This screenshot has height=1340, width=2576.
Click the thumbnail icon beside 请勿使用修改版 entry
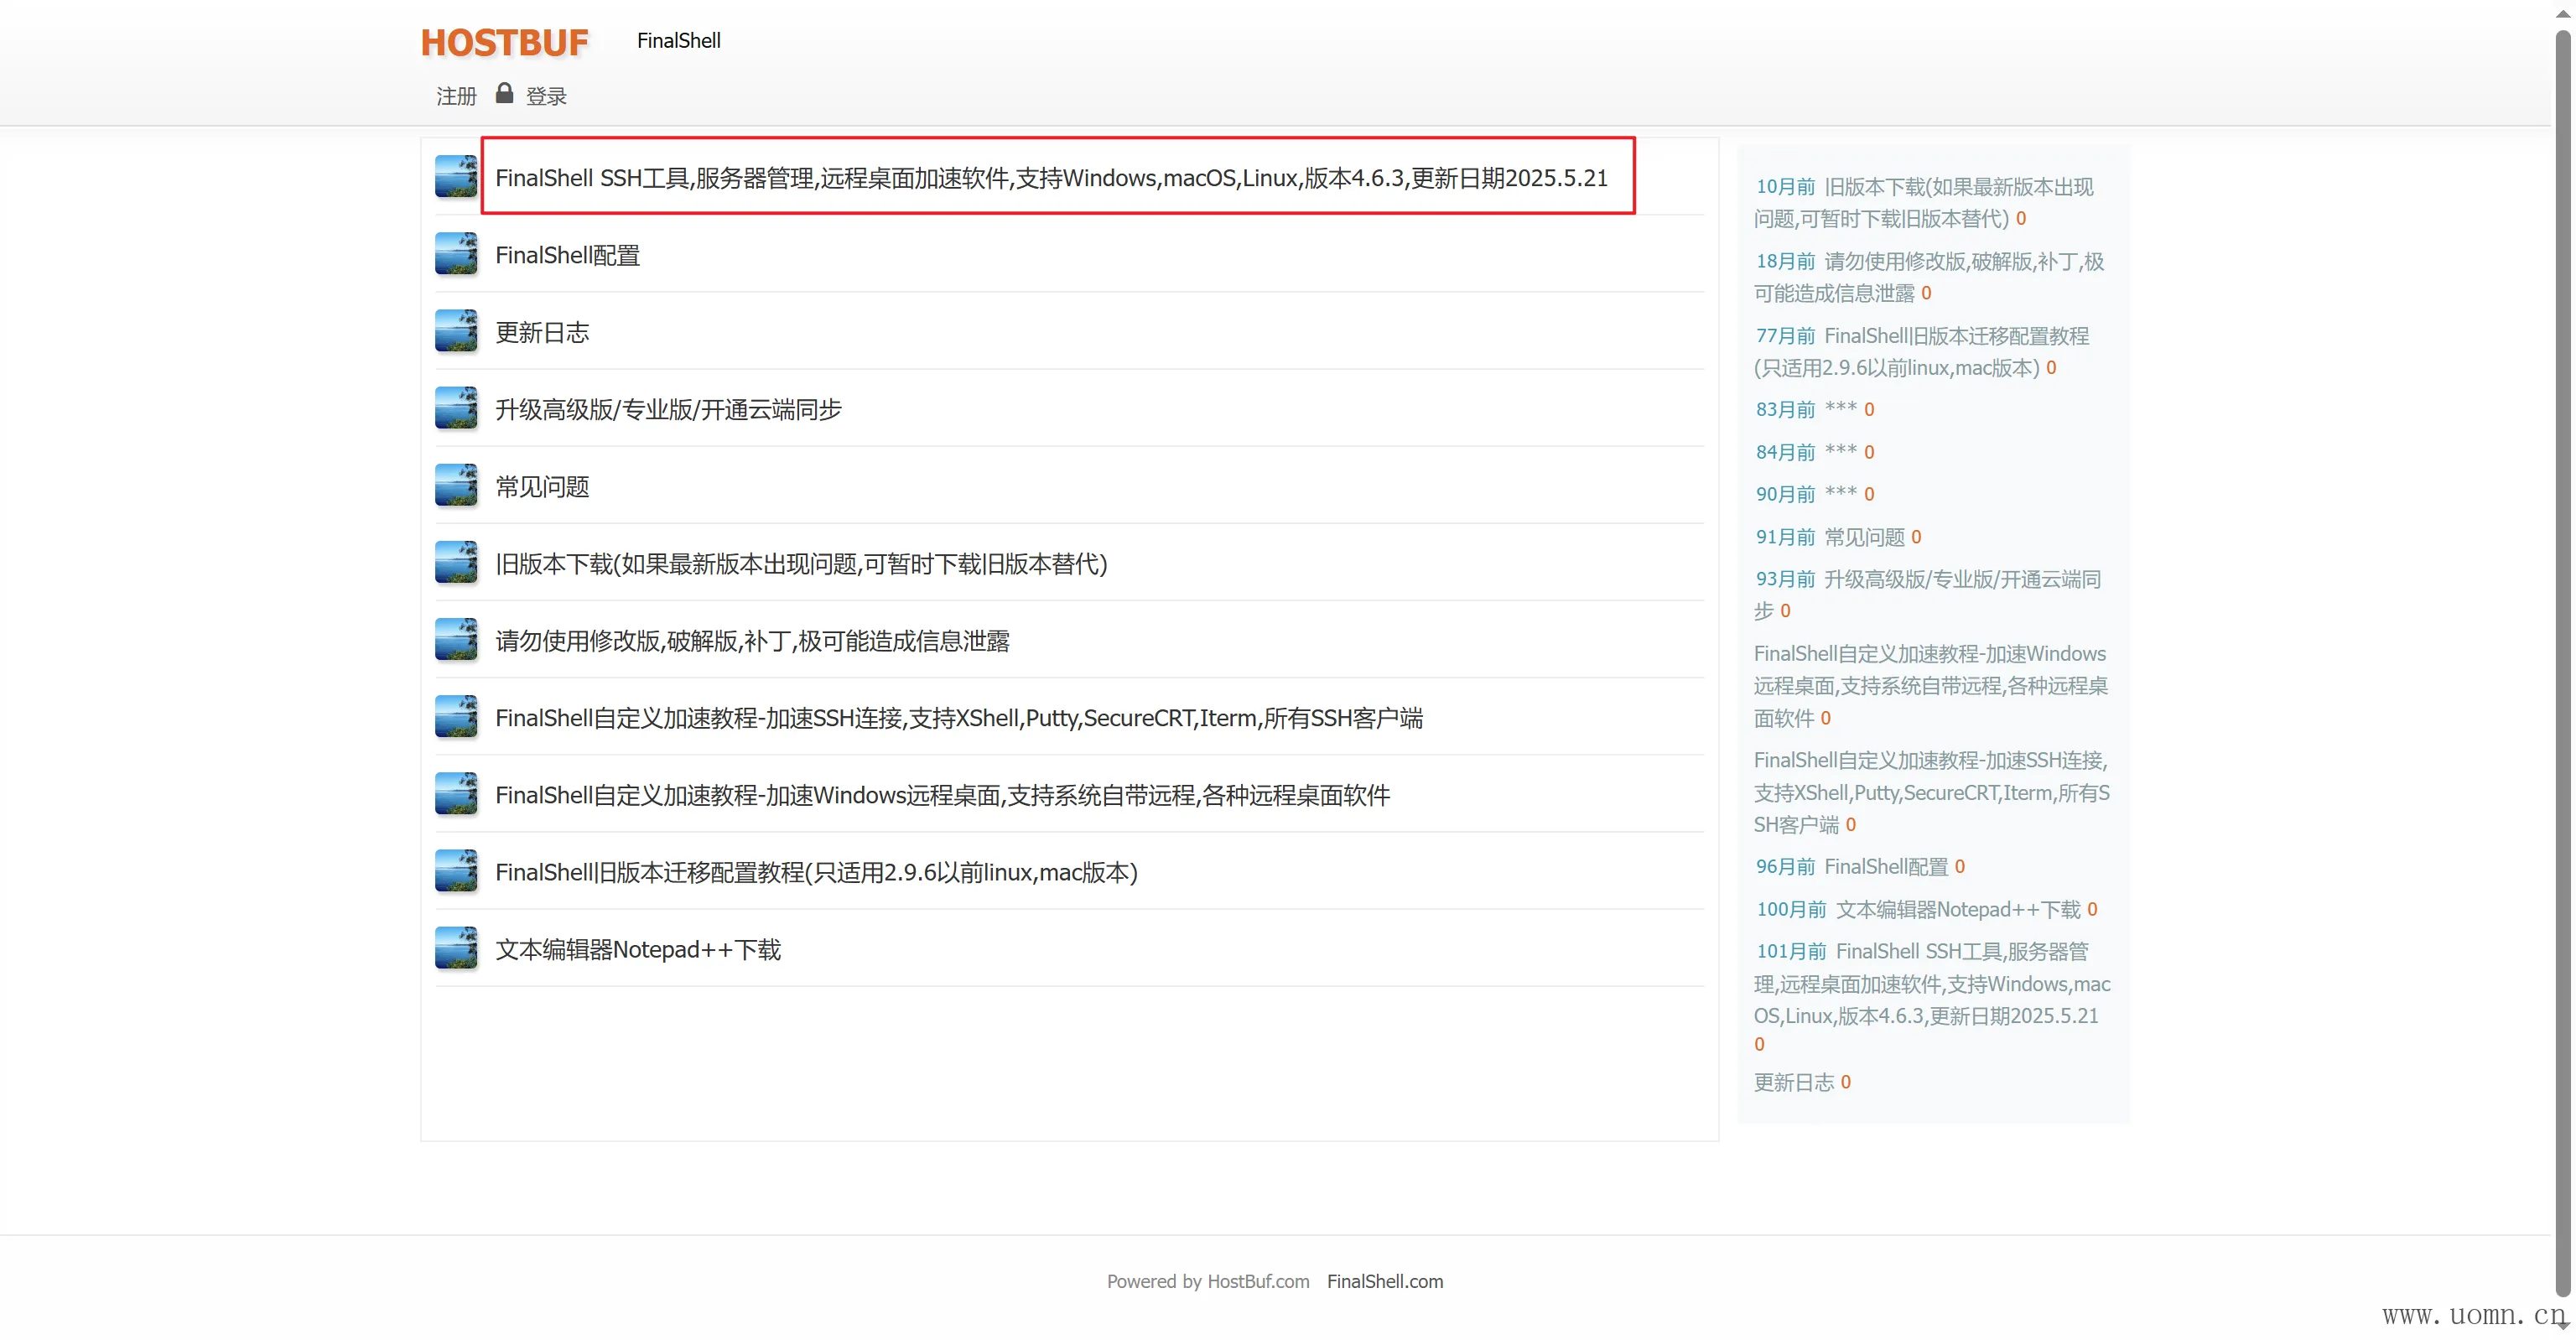tap(456, 640)
